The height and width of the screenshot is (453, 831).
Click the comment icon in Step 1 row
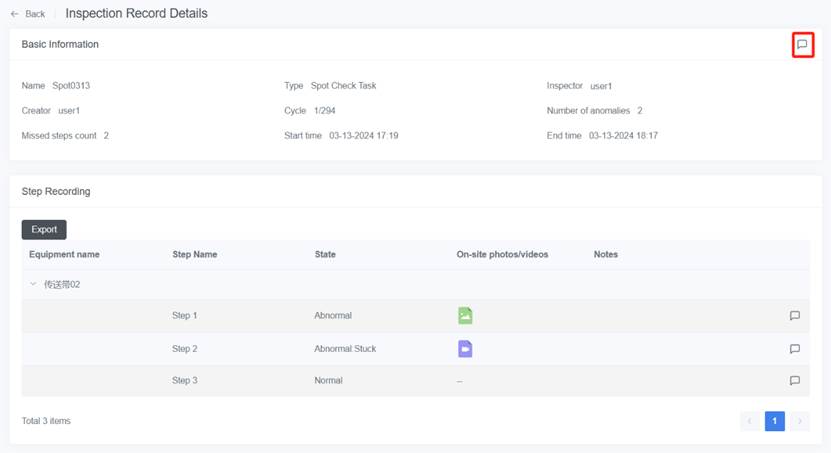click(x=795, y=316)
